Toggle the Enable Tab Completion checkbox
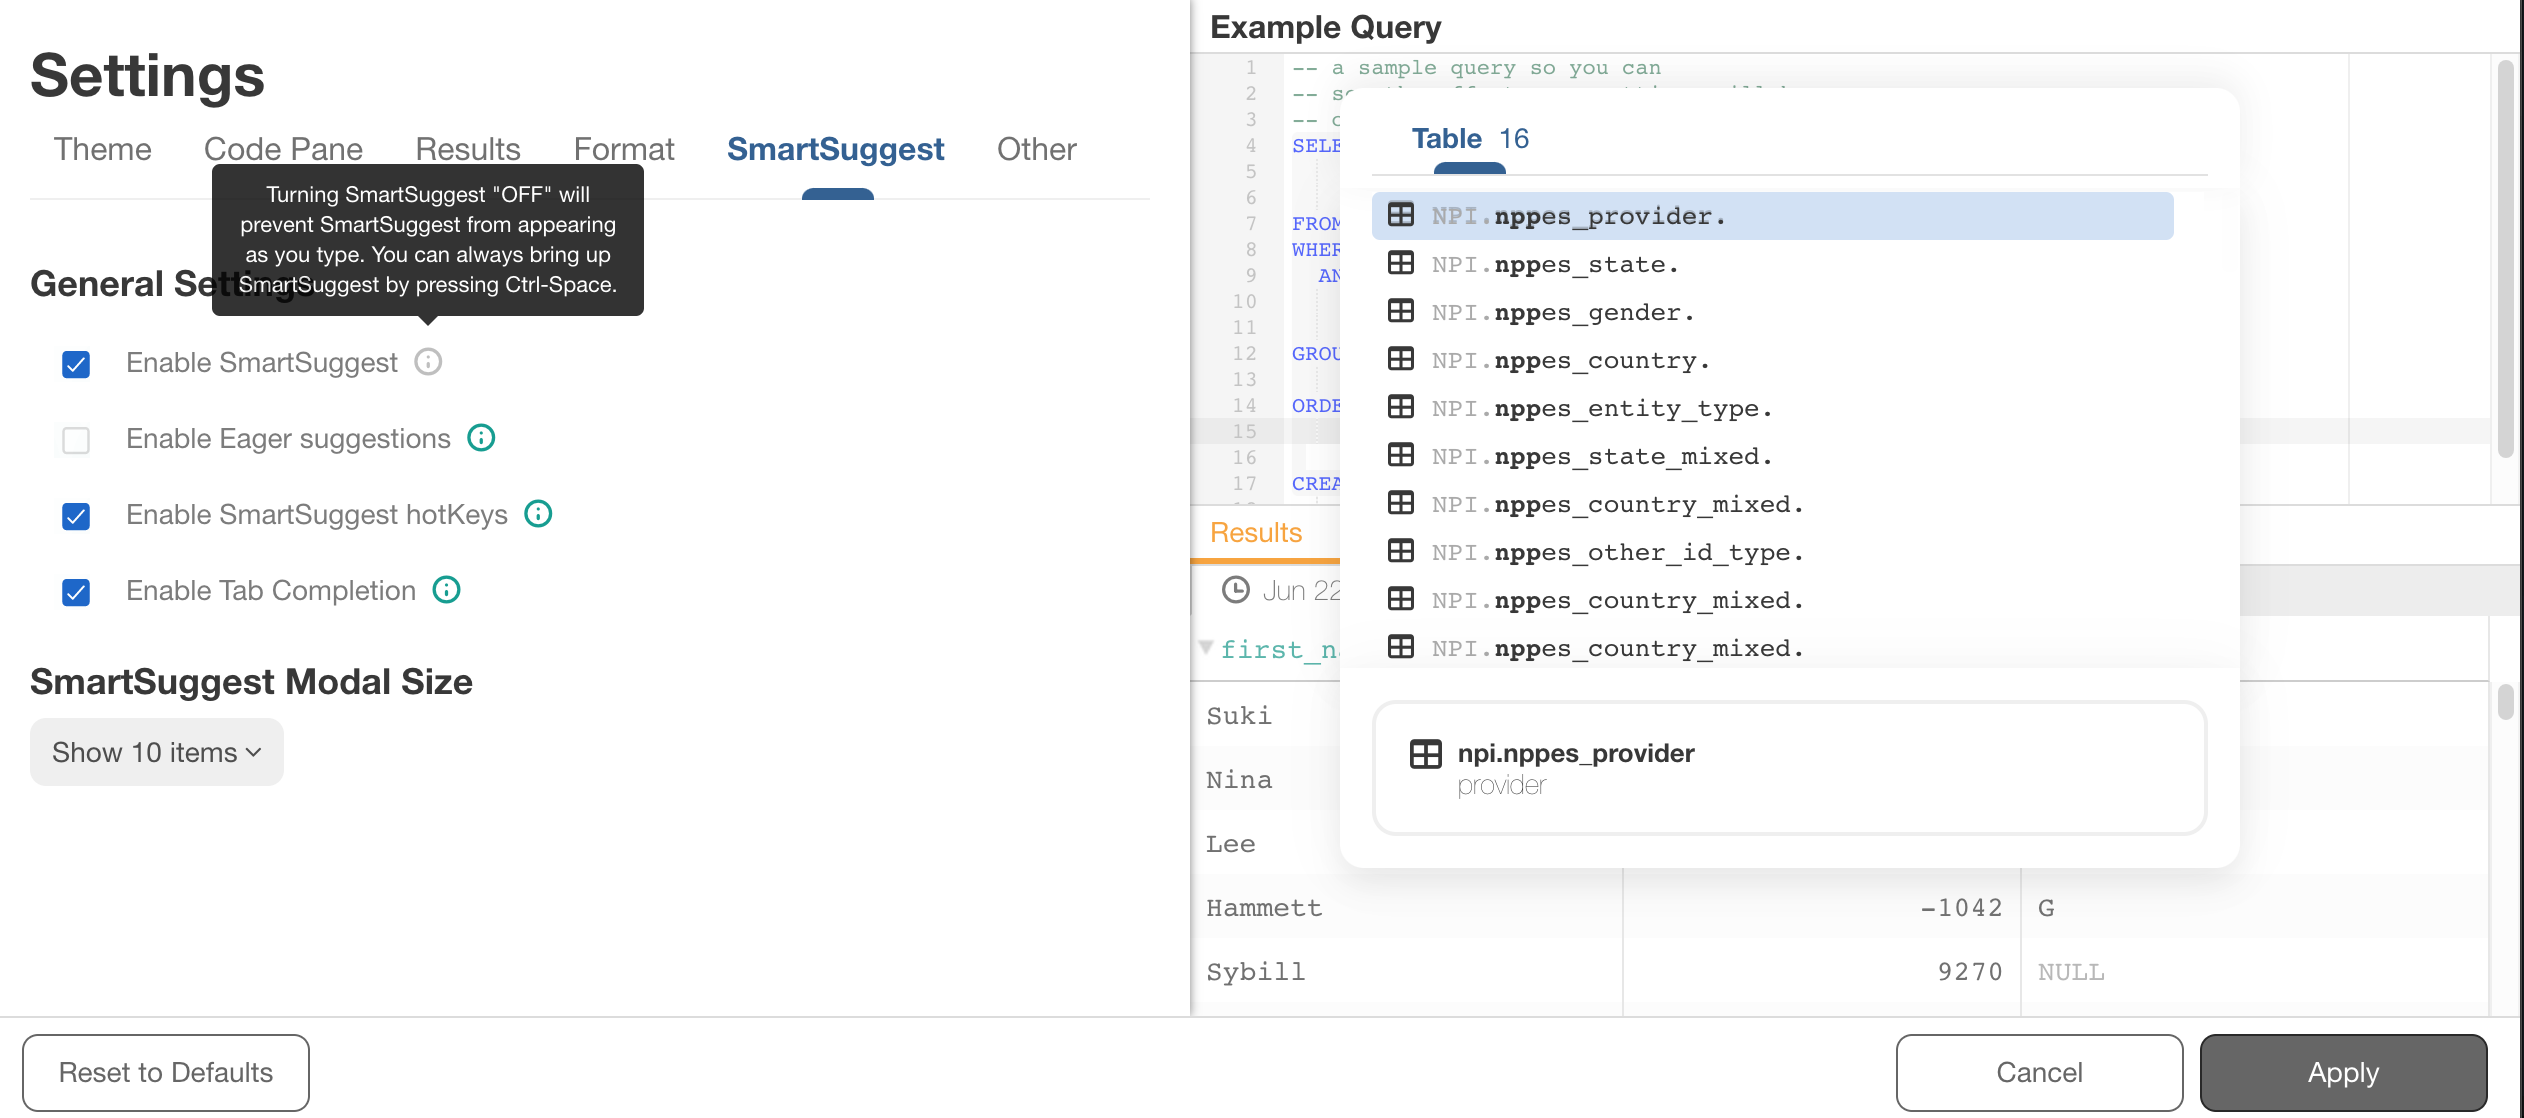The width and height of the screenshot is (2524, 1118). (x=77, y=589)
